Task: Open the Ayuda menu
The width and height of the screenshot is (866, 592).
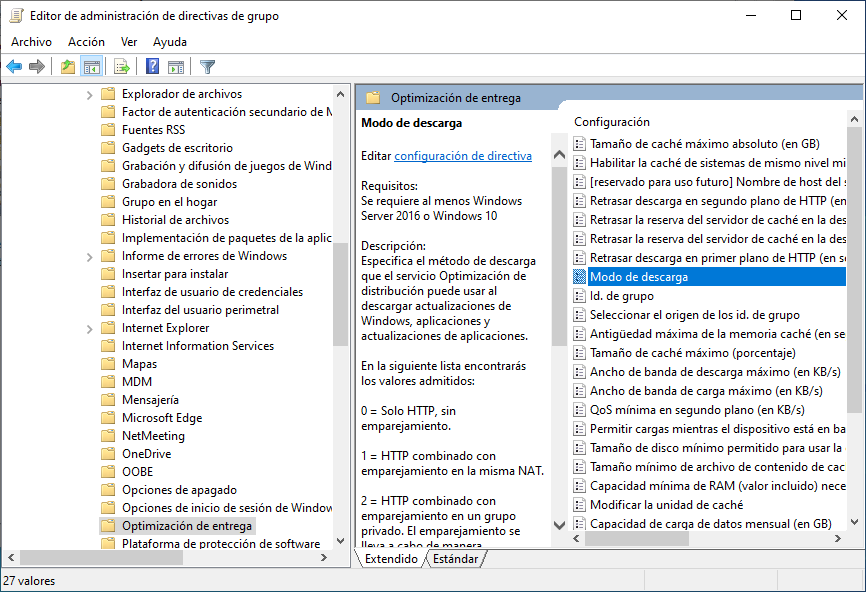Action: coord(170,42)
